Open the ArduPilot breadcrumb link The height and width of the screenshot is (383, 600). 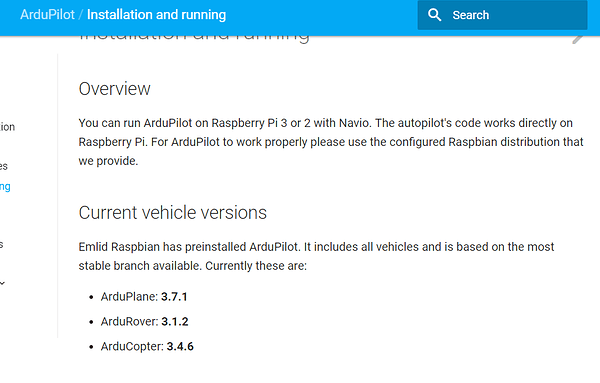pos(47,15)
